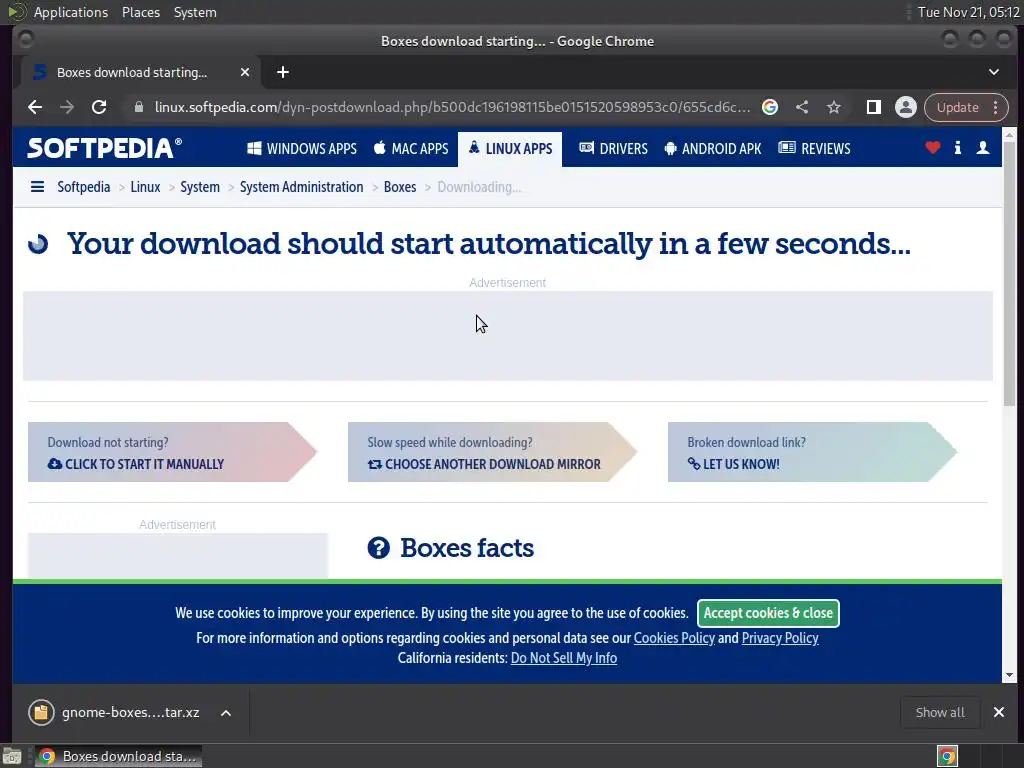Click the loading spinner icon by heading
This screenshot has height=768, width=1024.
[x=38, y=244]
